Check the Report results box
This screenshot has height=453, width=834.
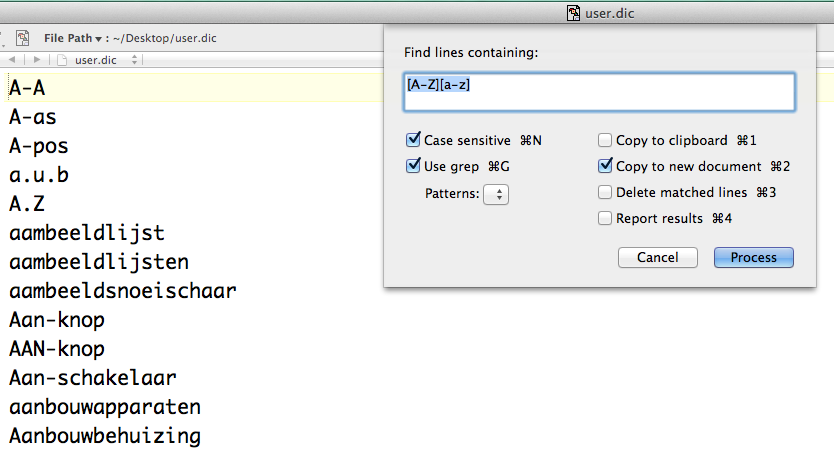click(x=605, y=218)
